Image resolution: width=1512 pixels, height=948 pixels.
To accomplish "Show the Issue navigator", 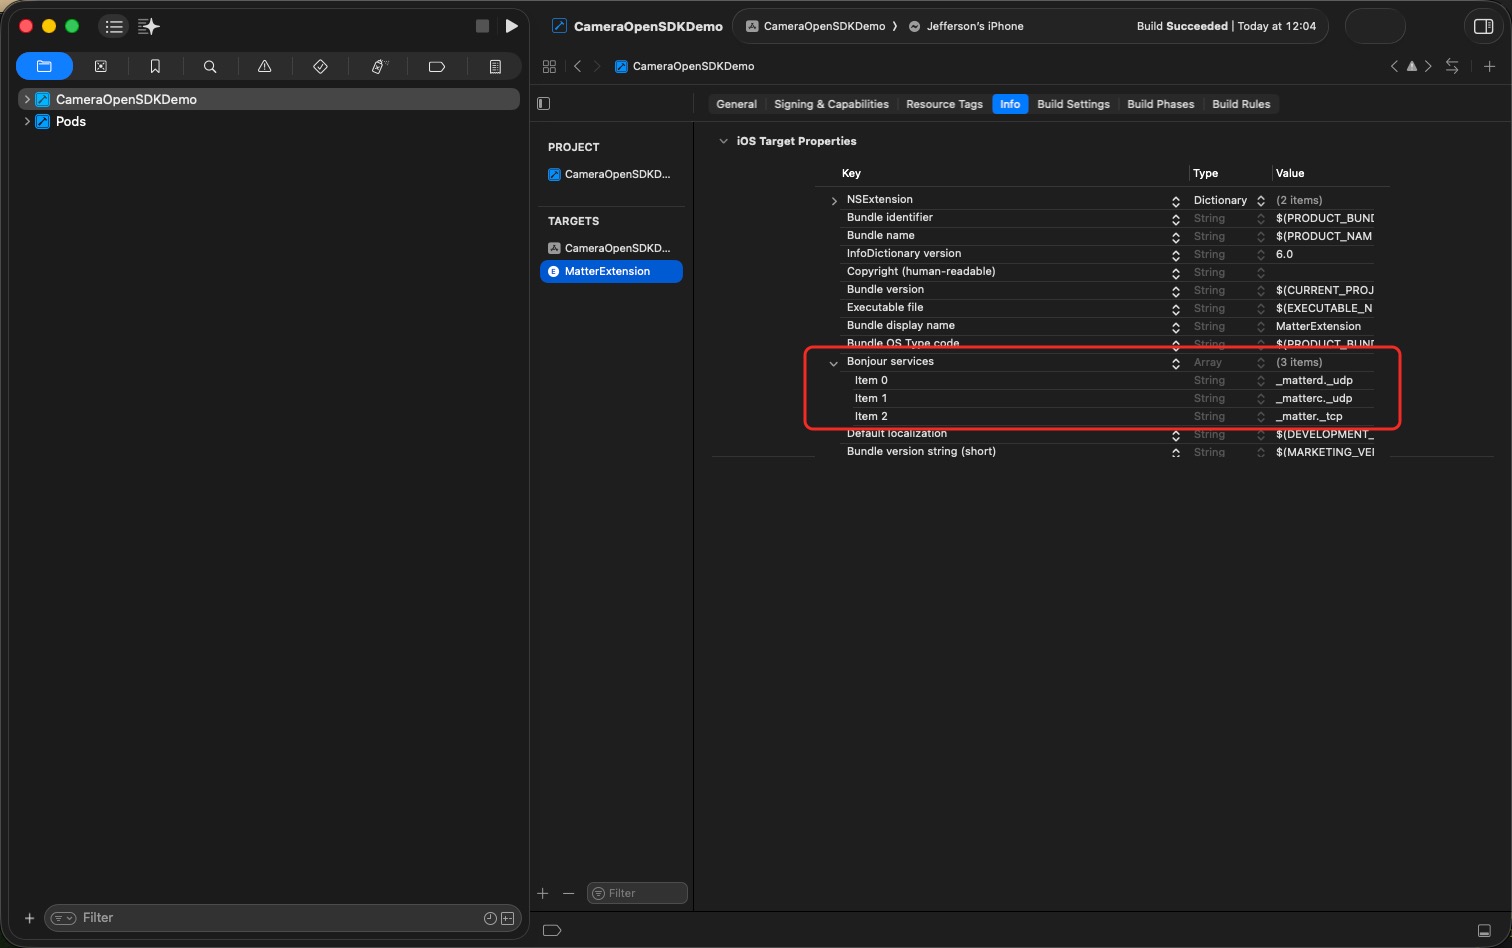I will 265,66.
